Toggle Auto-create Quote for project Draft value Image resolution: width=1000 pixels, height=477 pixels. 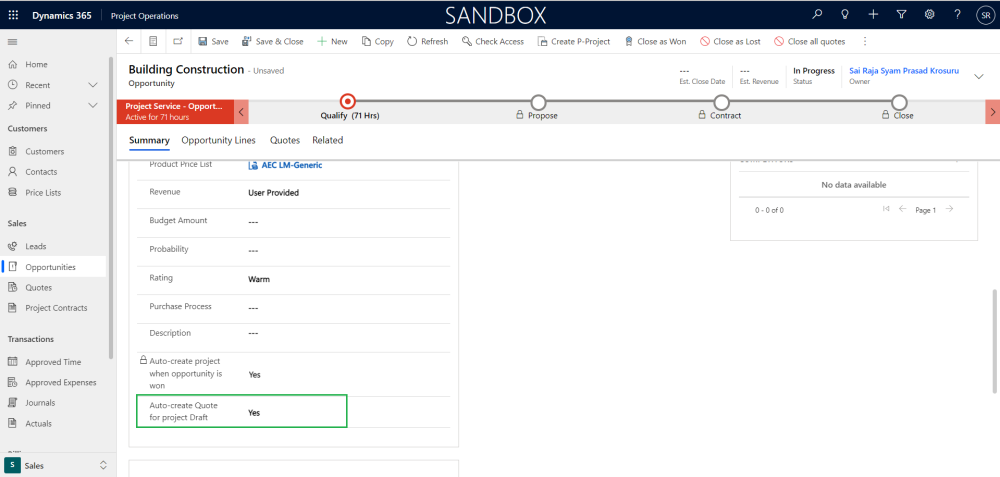pyautogui.click(x=254, y=413)
